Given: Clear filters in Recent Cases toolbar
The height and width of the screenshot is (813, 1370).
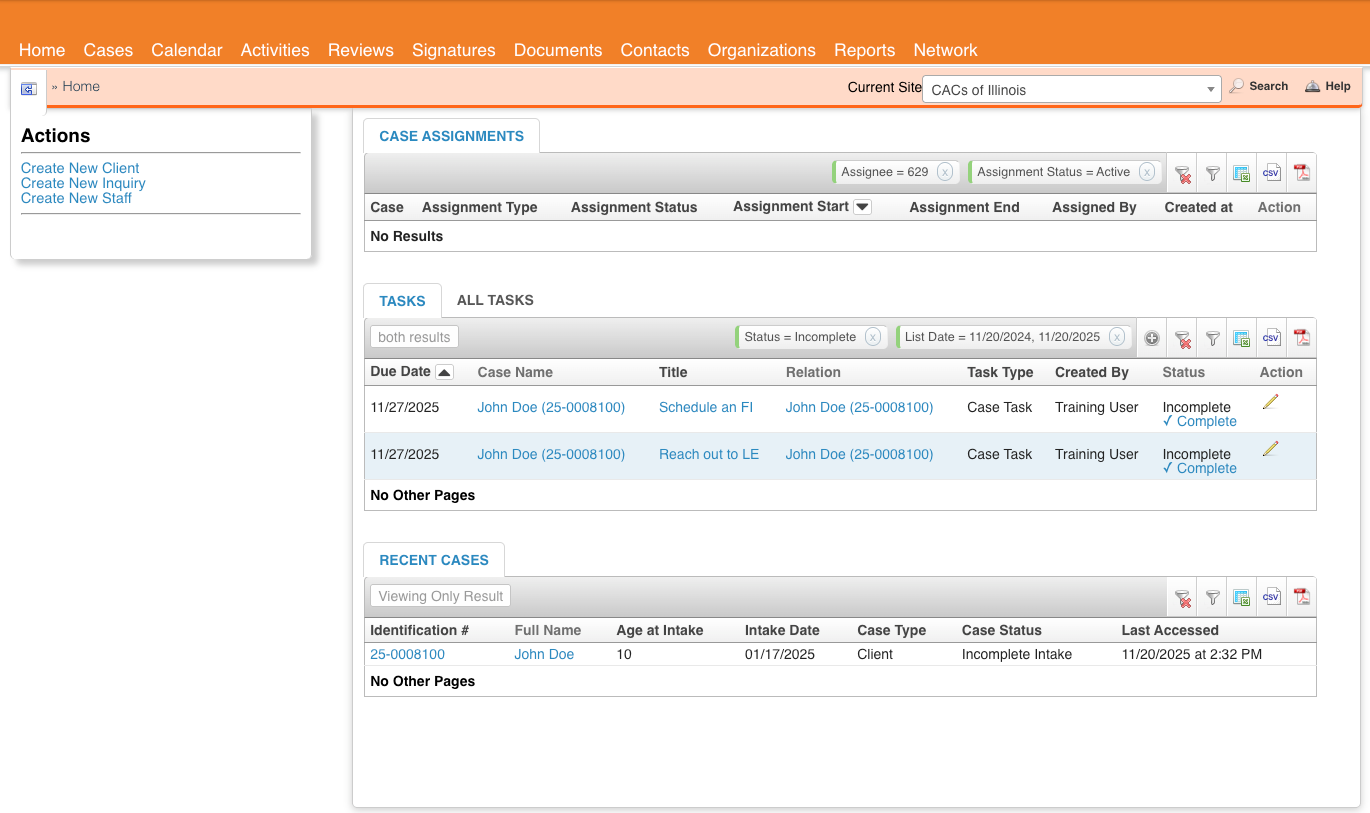Looking at the screenshot, I should (x=1183, y=598).
